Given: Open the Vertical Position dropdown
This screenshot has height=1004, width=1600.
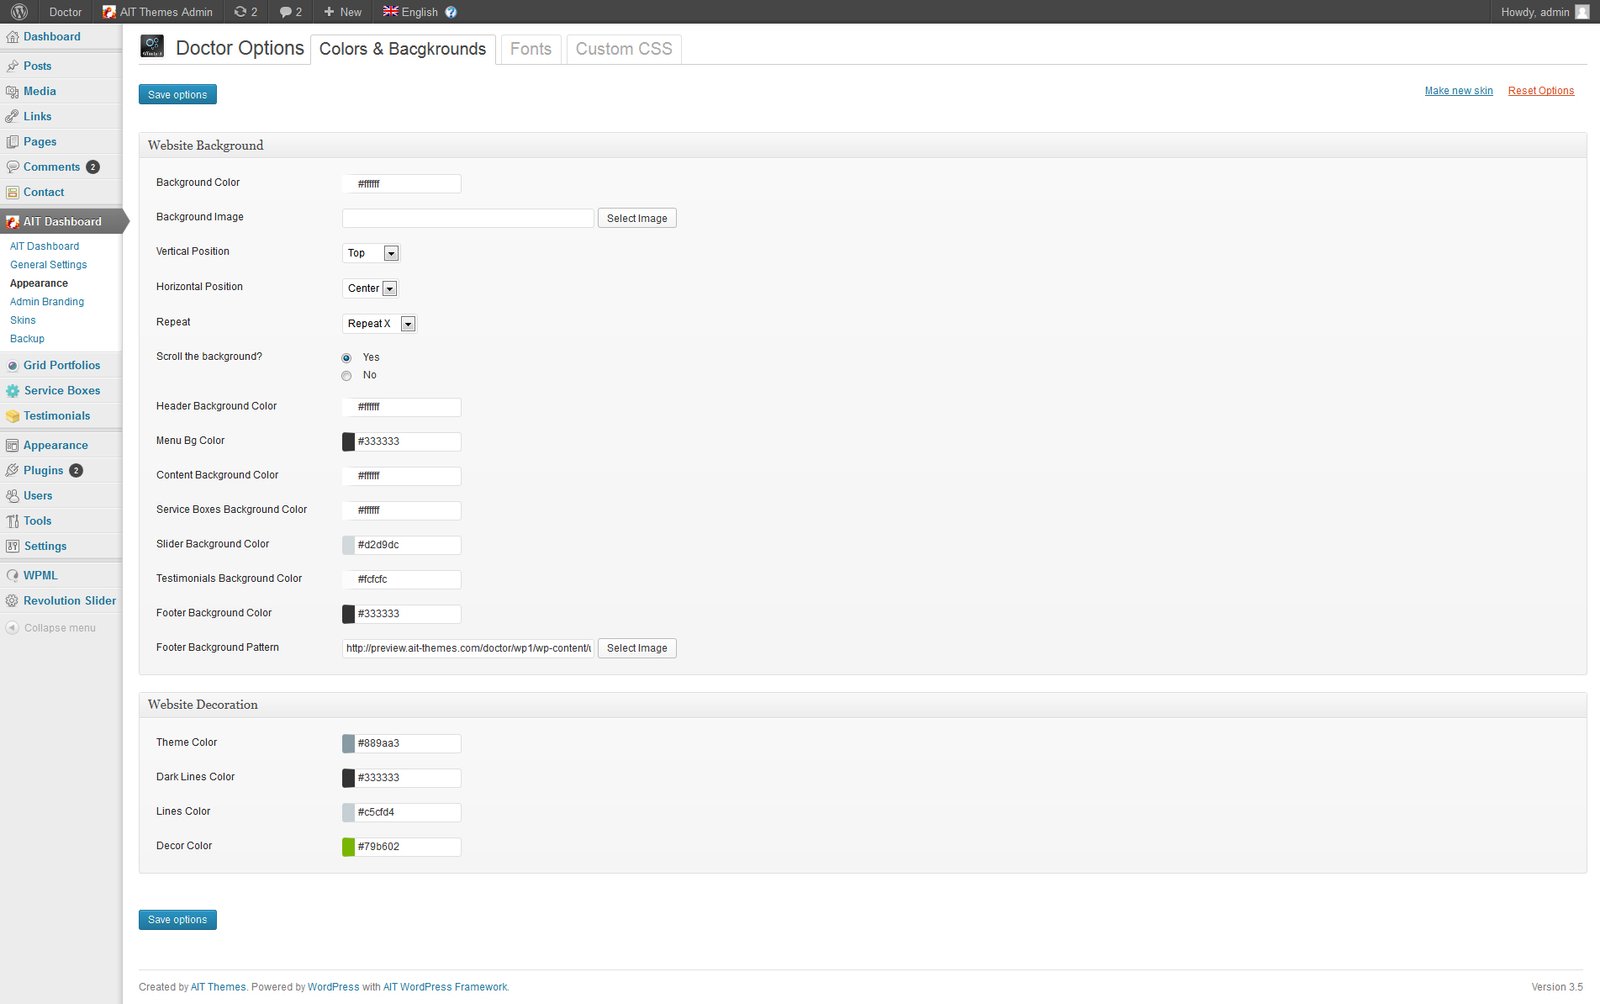Looking at the screenshot, I should pyautogui.click(x=371, y=253).
